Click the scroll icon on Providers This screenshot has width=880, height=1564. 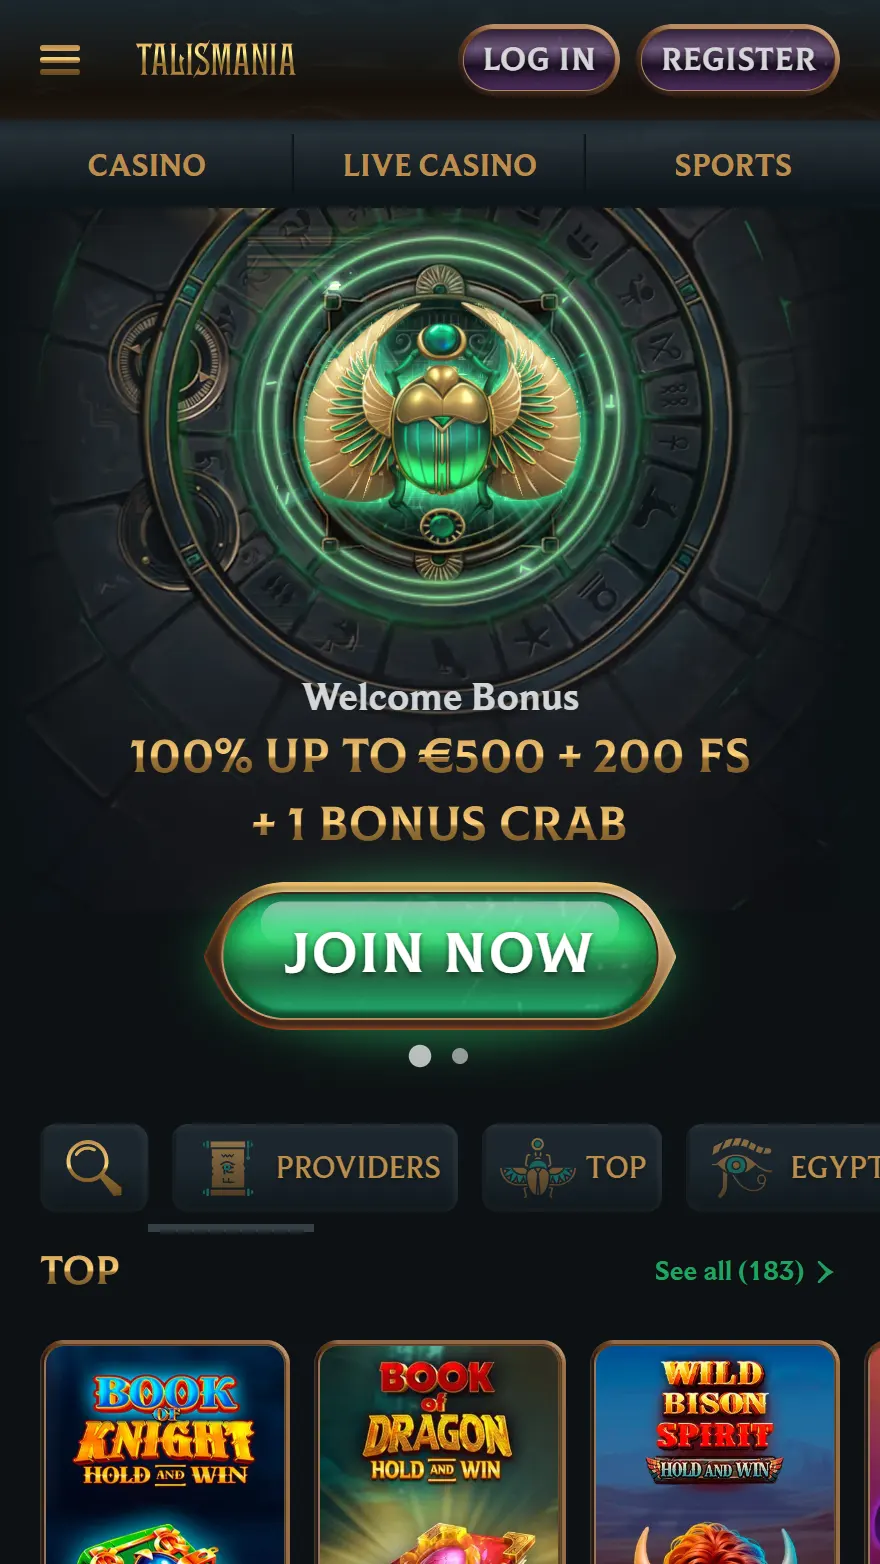pos(228,1167)
